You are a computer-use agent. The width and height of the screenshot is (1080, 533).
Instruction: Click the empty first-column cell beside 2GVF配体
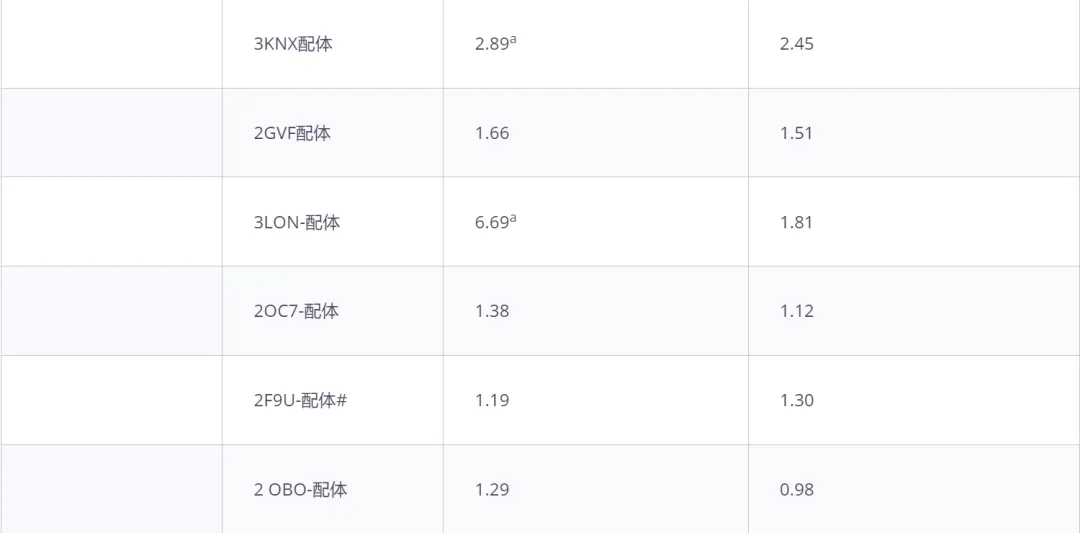pyautogui.click(x=112, y=133)
